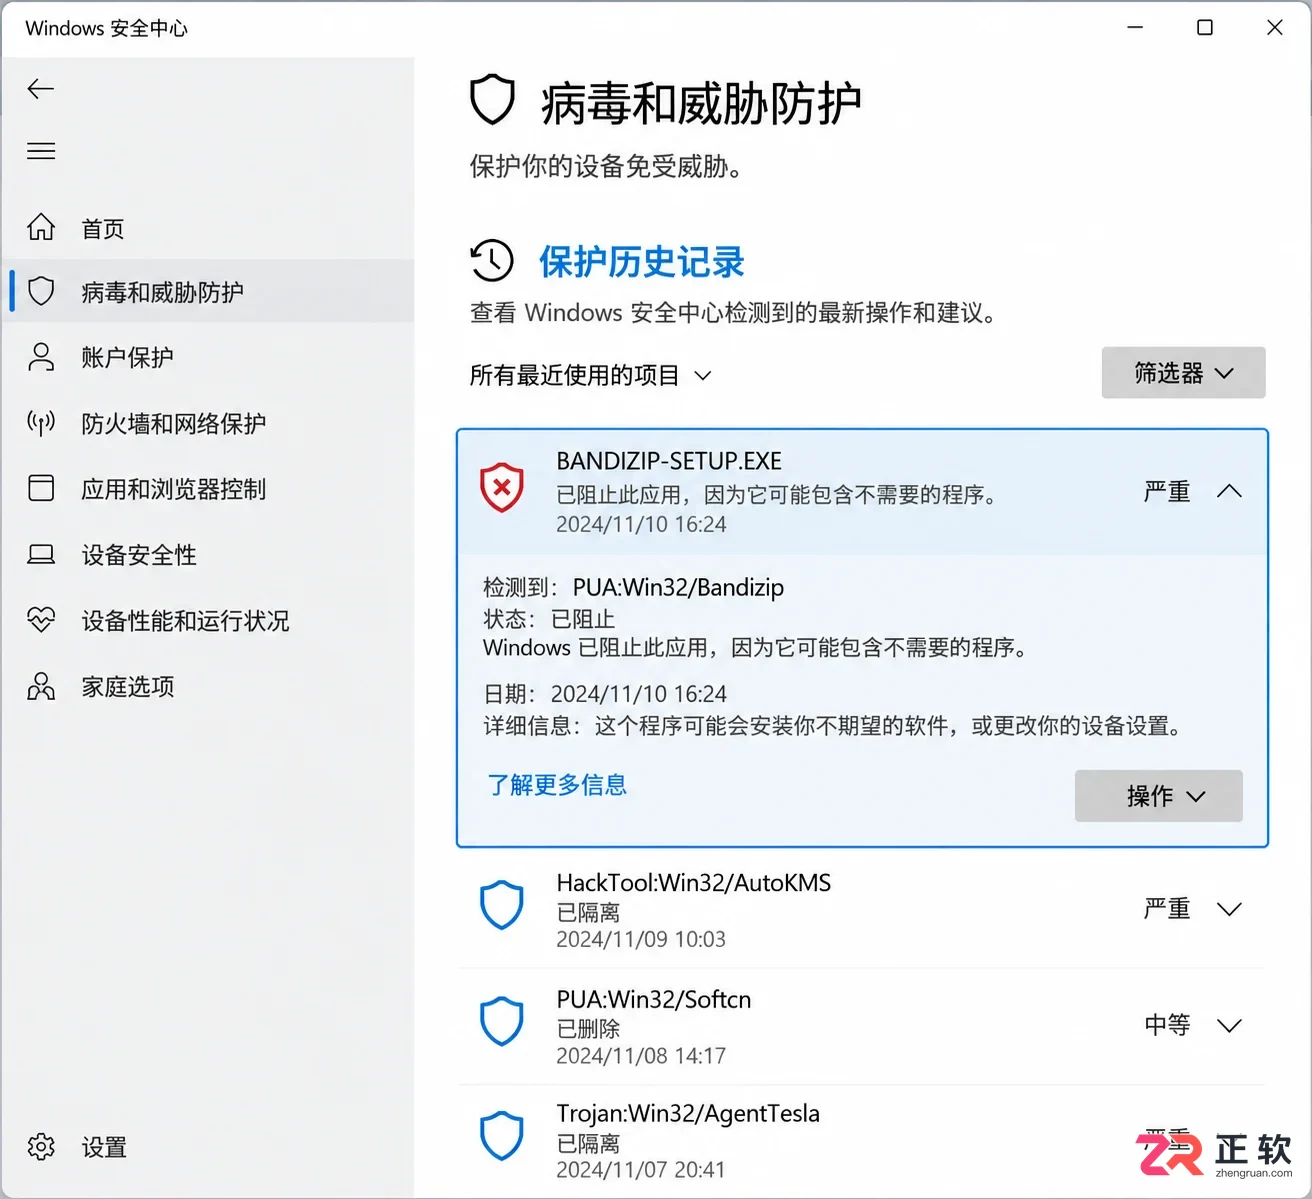Click the 中等 severity label for Softcn
1312x1199 pixels.
pos(1167,1025)
